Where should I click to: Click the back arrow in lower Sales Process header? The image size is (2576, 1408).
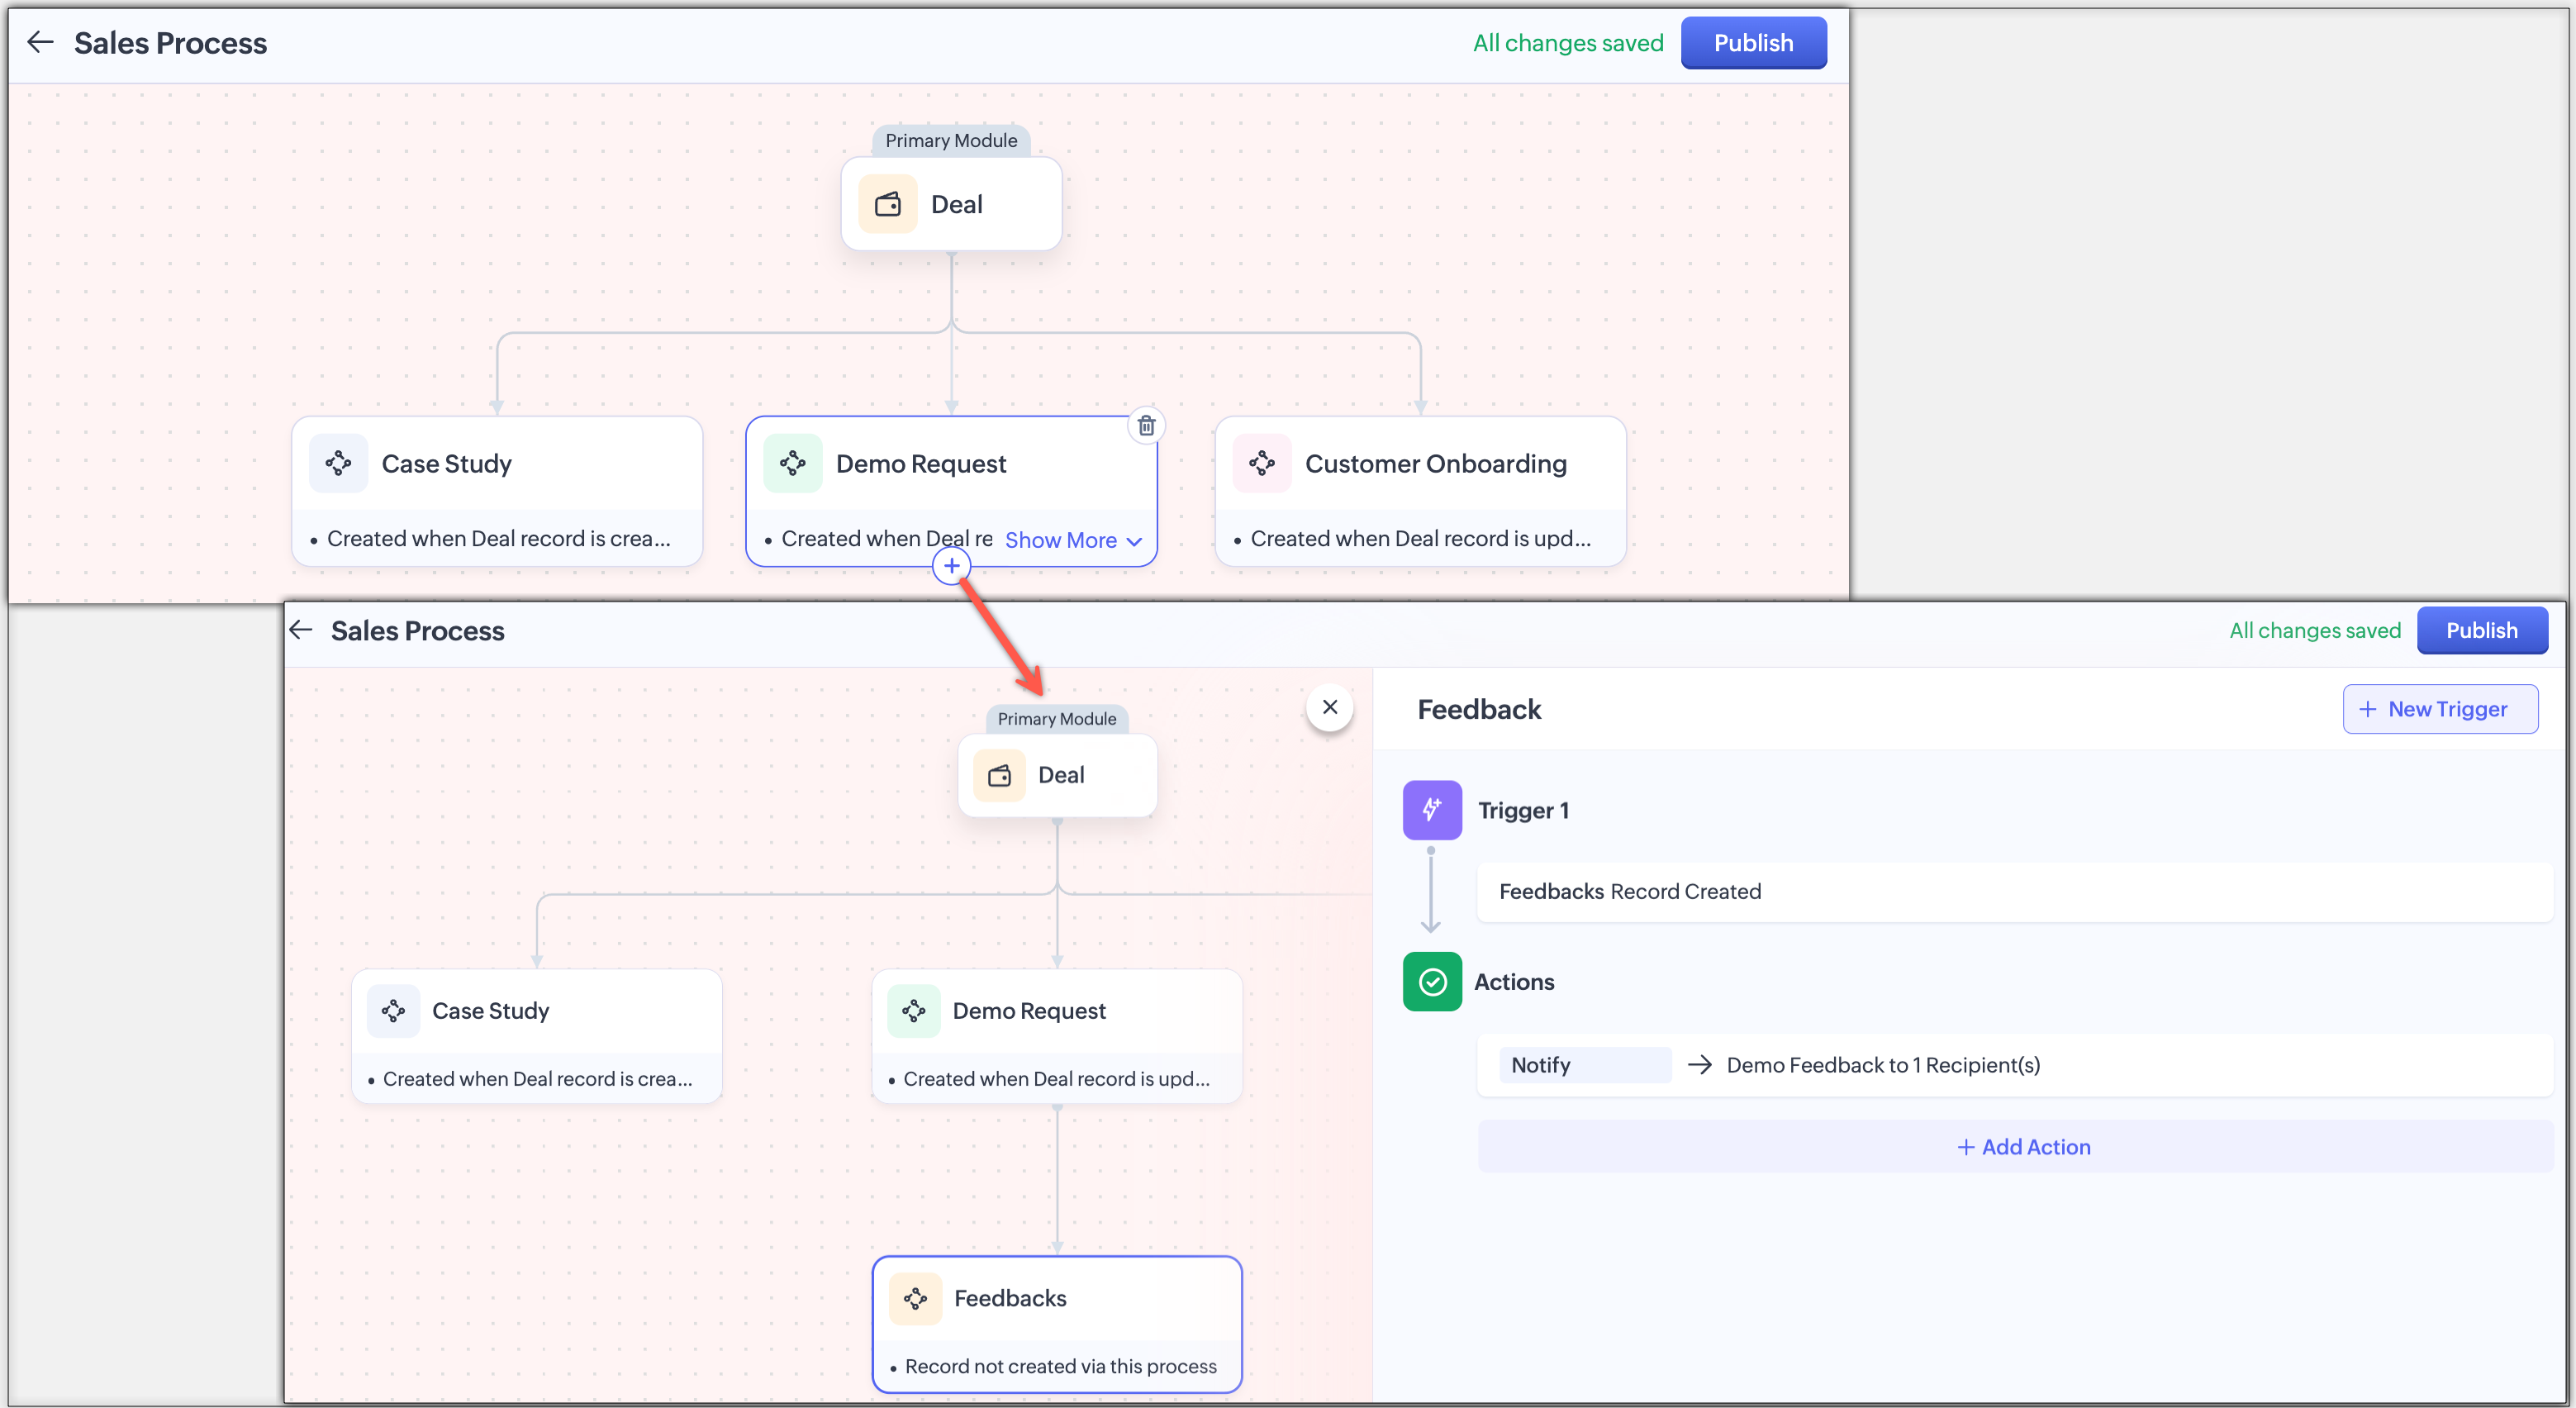point(301,630)
